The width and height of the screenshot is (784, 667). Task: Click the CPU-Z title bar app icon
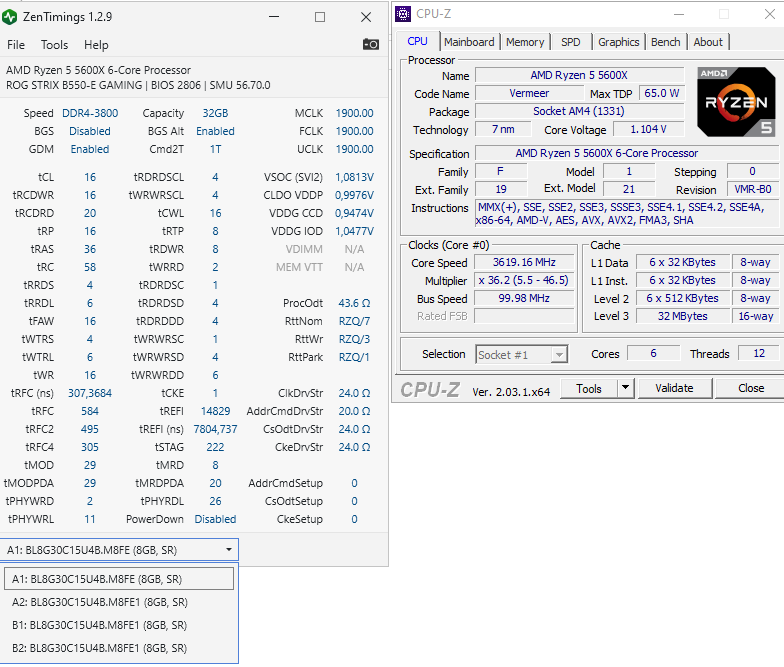[x=403, y=14]
